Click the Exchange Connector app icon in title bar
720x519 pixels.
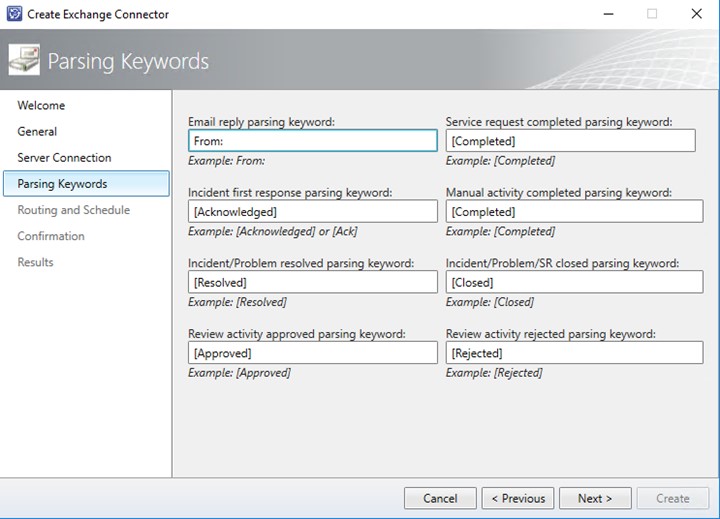click(14, 14)
